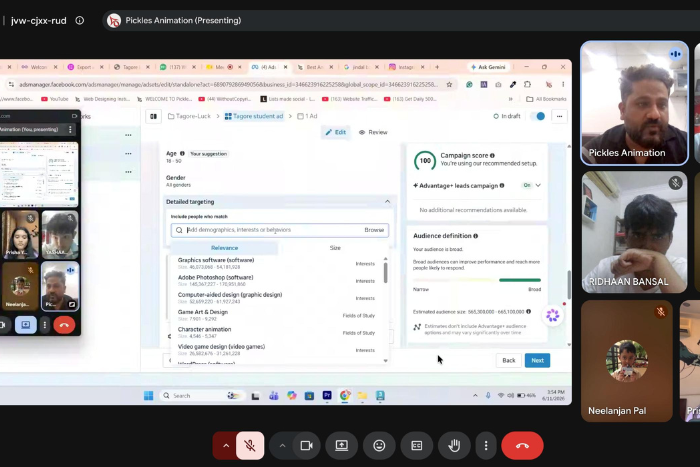
Task: Click Windows taskbar Search box
Action: click(200, 396)
